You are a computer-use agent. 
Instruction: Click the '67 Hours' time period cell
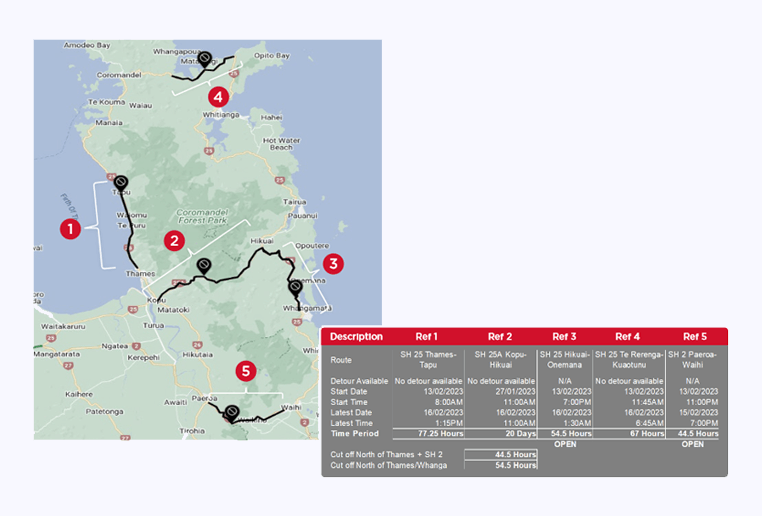tap(647, 433)
